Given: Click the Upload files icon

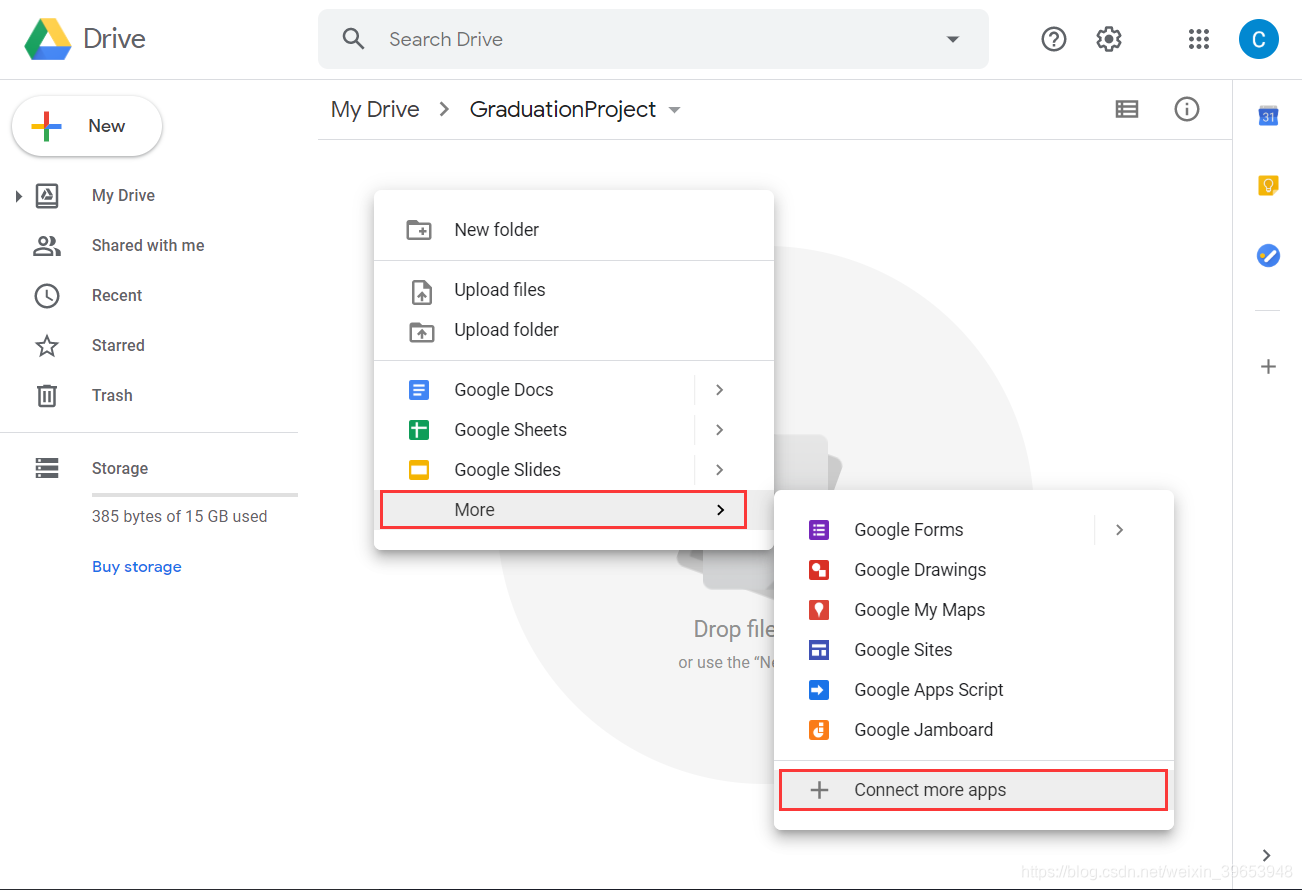Looking at the screenshot, I should [422, 291].
